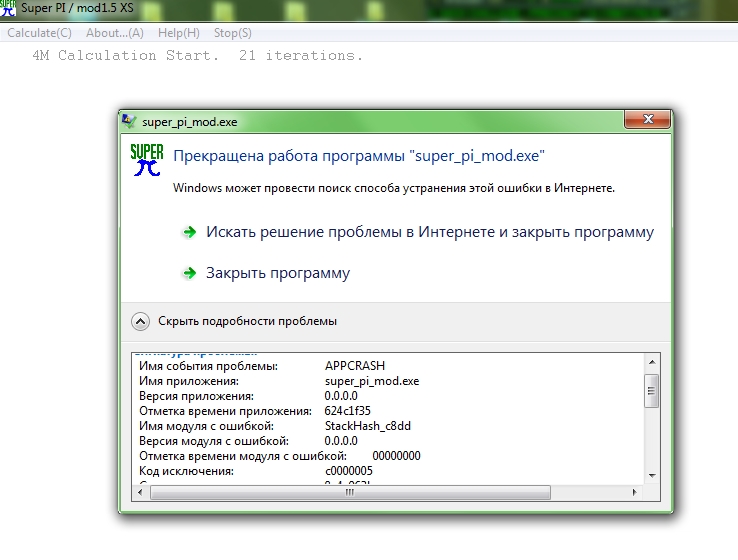
Task: Choose 'Закрыть программу' option
Action: click(278, 273)
